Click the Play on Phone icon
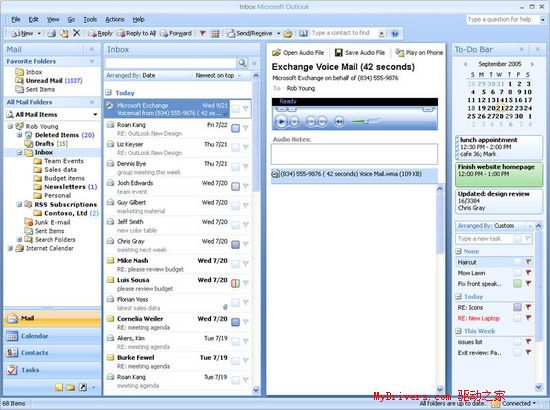The image size is (550, 410). (x=400, y=53)
